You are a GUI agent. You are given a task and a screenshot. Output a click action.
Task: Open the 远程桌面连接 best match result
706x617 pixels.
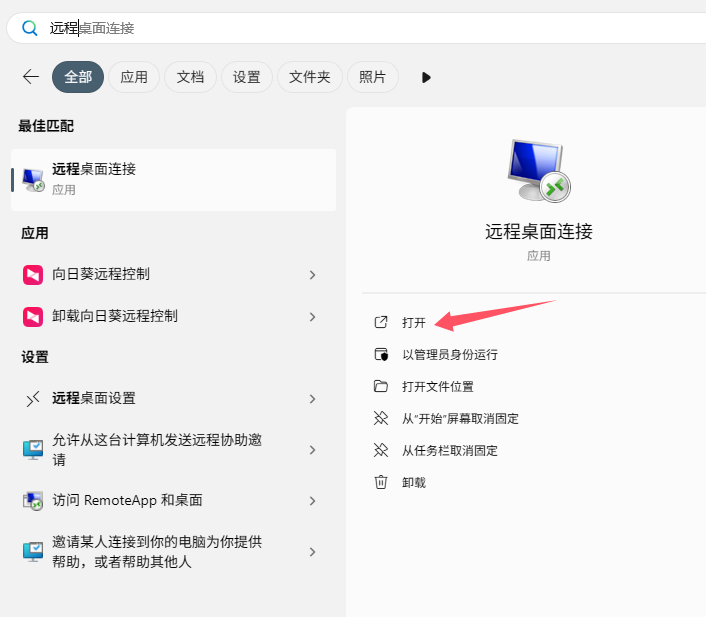[x=173, y=180]
